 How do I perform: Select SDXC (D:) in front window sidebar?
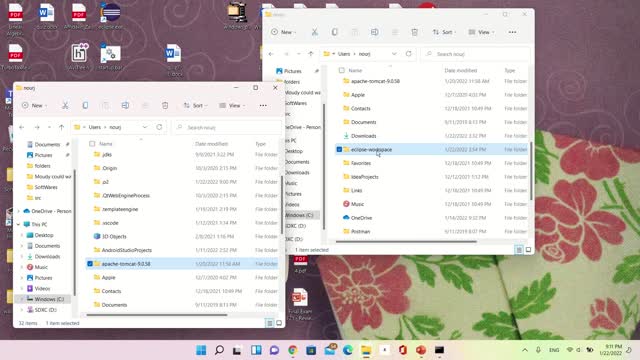pyautogui.click(x=45, y=310)
